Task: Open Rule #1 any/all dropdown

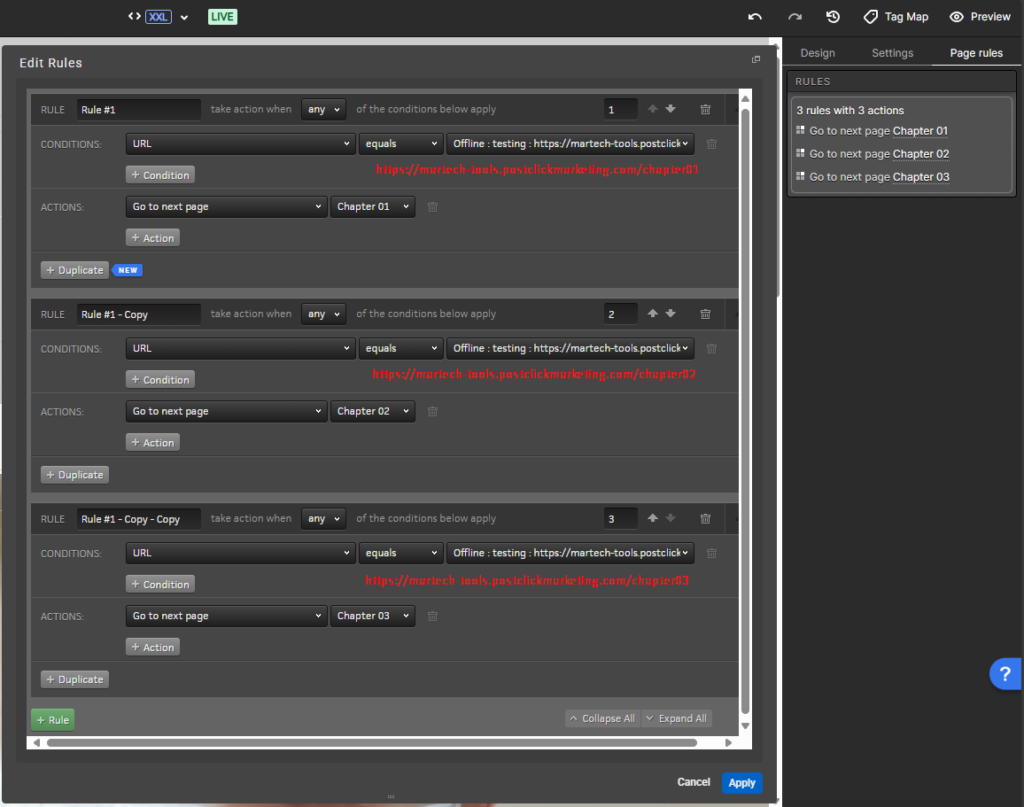Action: (x=323, y=109)
